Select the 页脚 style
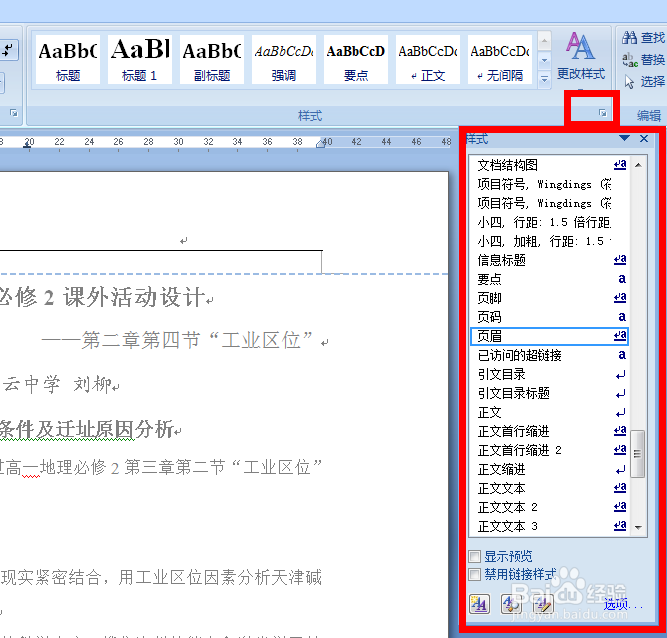This screenshot has height=638, width=667. [x=549, y=298]
